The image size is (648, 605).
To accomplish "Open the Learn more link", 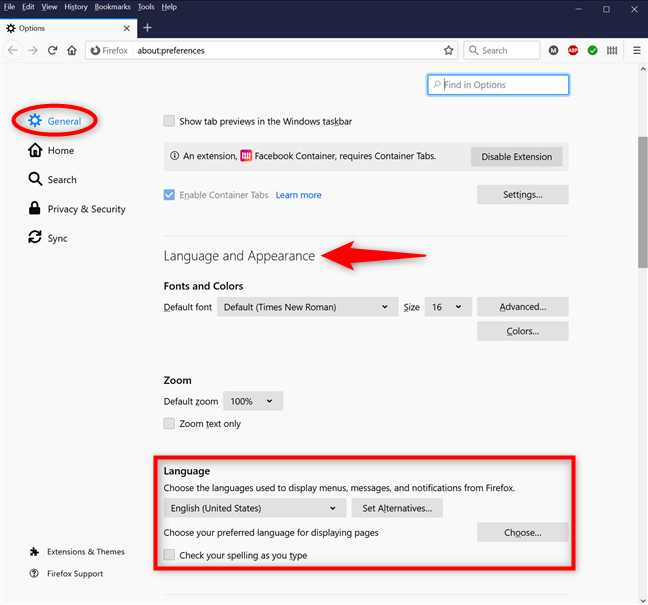I will (x=298, y=195).
